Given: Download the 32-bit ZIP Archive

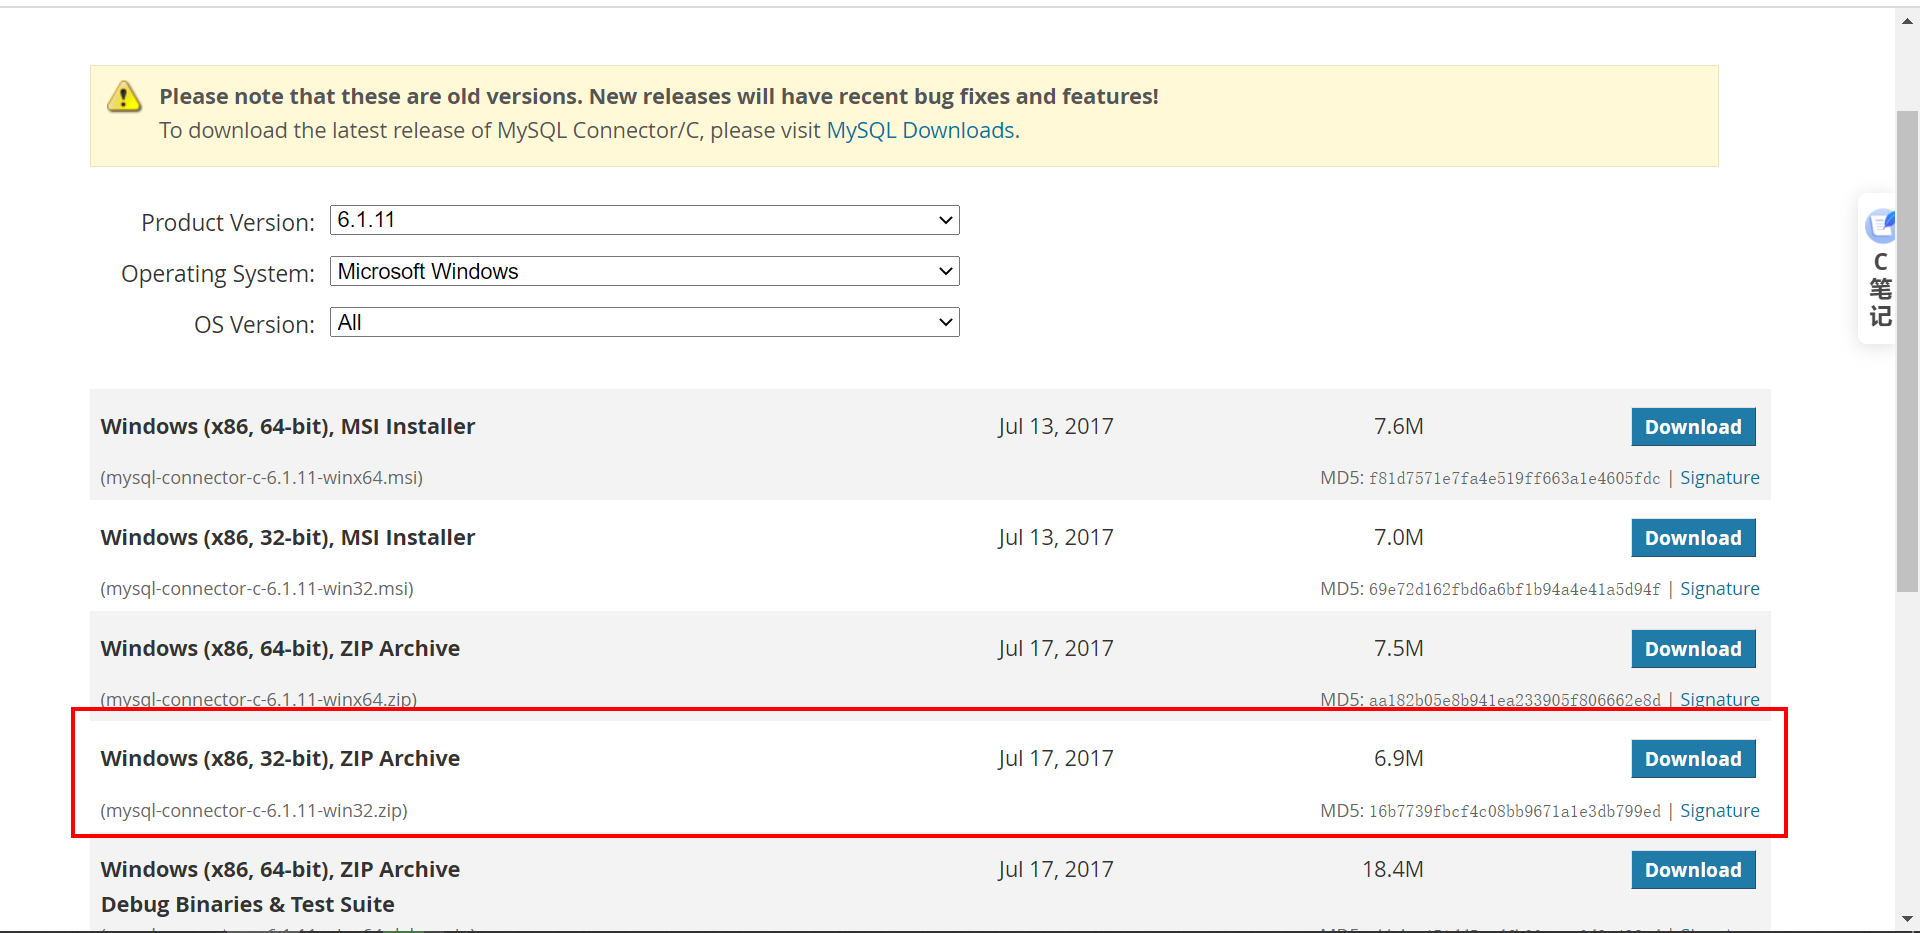Looking at the screenshot, I should pyautogui.click(x=1692, y=759).
